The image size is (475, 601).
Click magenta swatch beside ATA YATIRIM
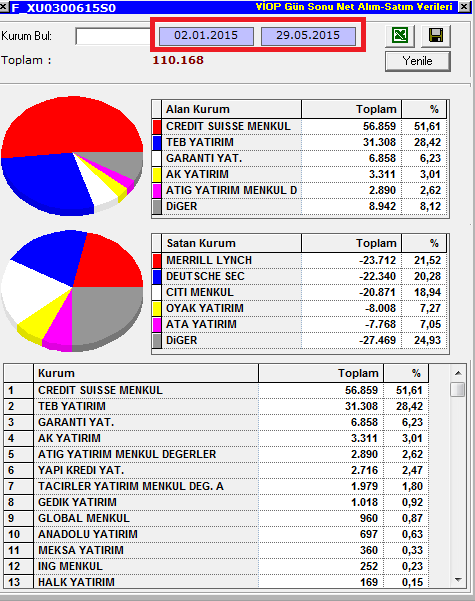(x=157, y=325)
